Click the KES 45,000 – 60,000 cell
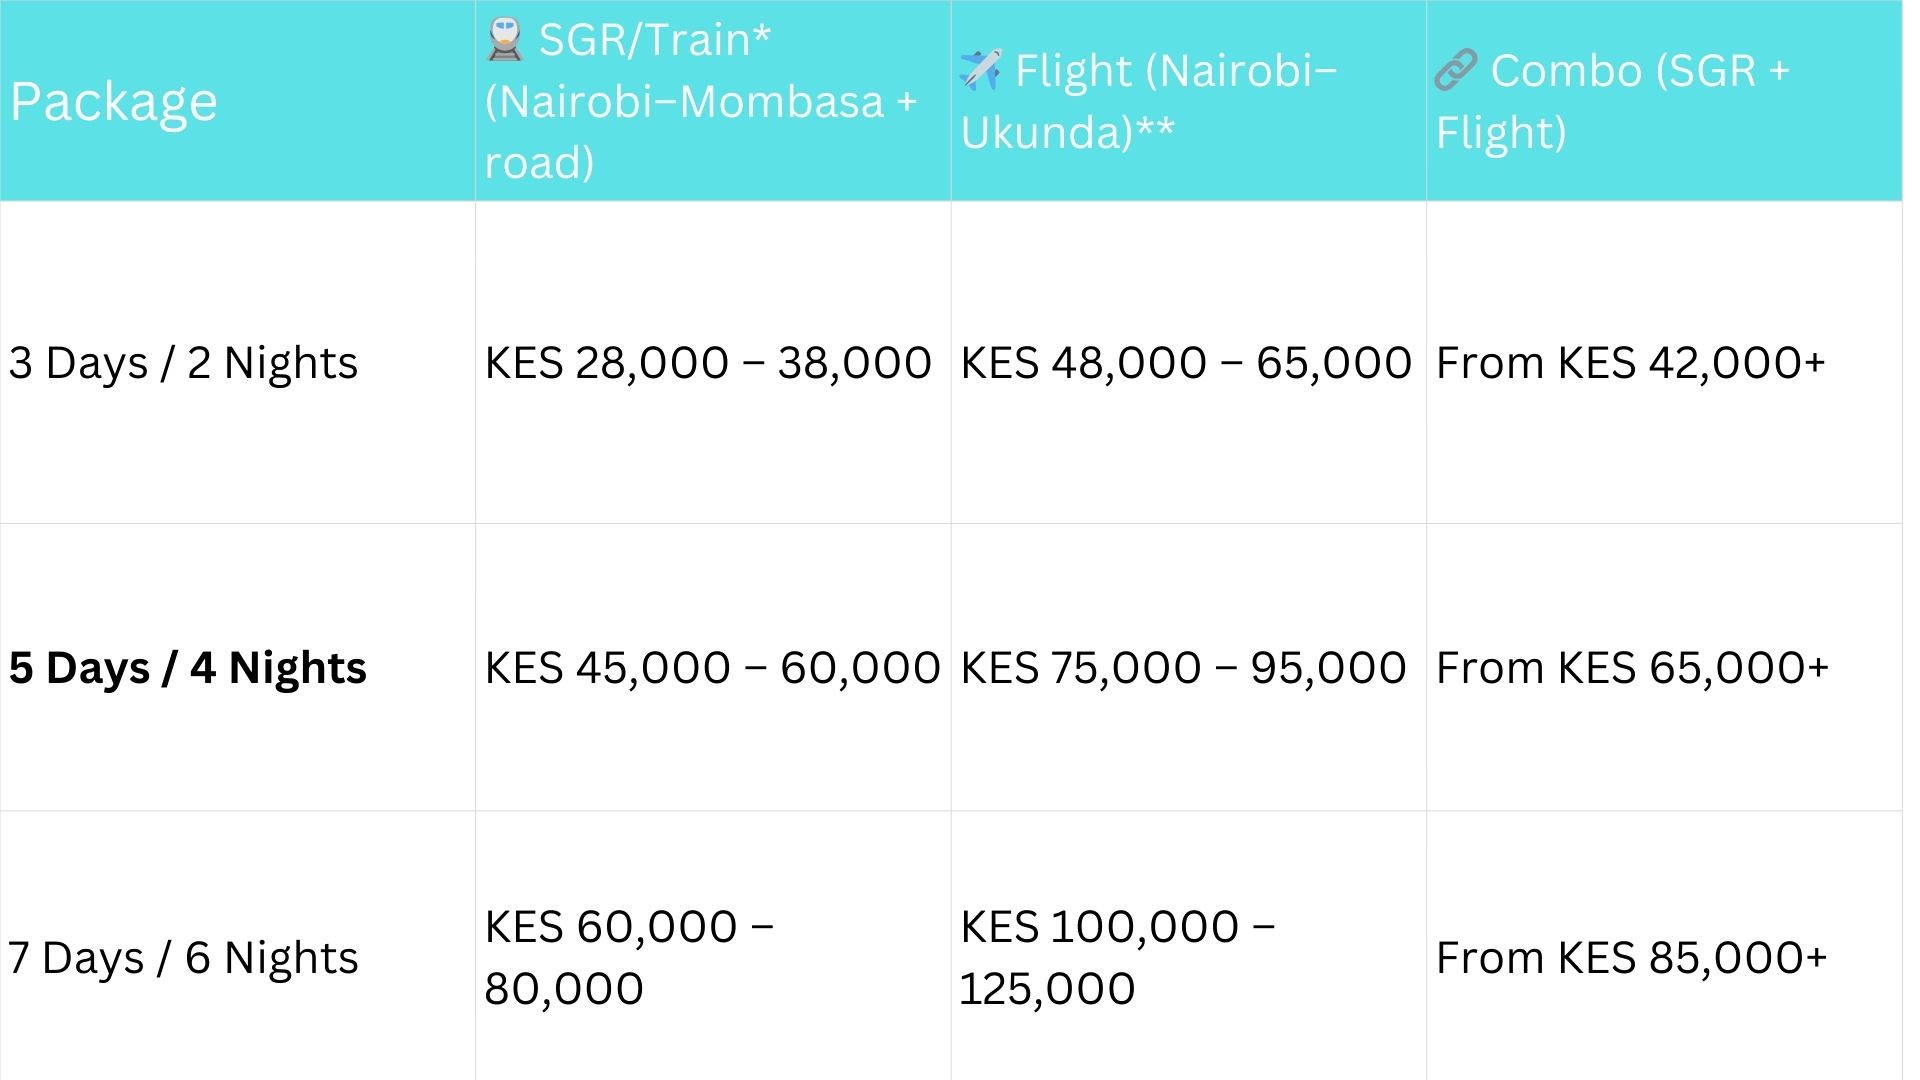This screenshot has height=1080, width=1920. click(712, 667)
